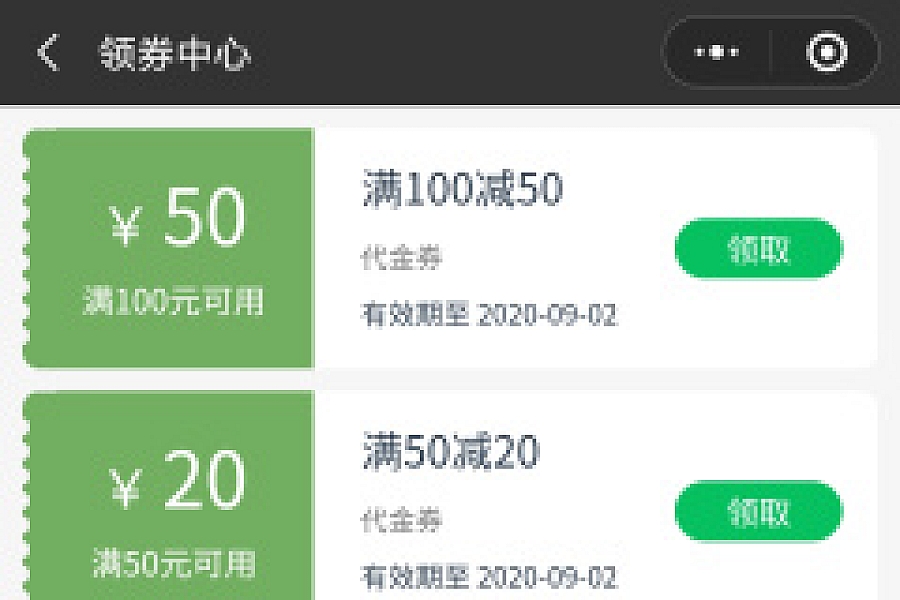Click second coupon's 有效期至 2020-09-02 date
Screen dimensions: 900x600
[x=489, y=577]
